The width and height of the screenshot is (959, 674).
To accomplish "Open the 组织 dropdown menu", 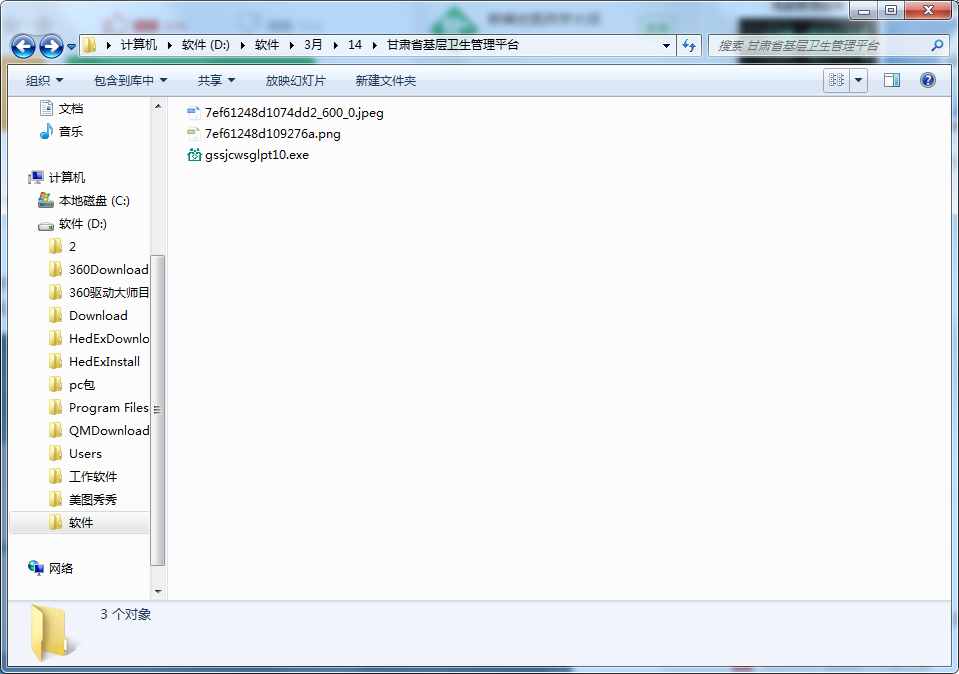I will [x=44, y=81].
